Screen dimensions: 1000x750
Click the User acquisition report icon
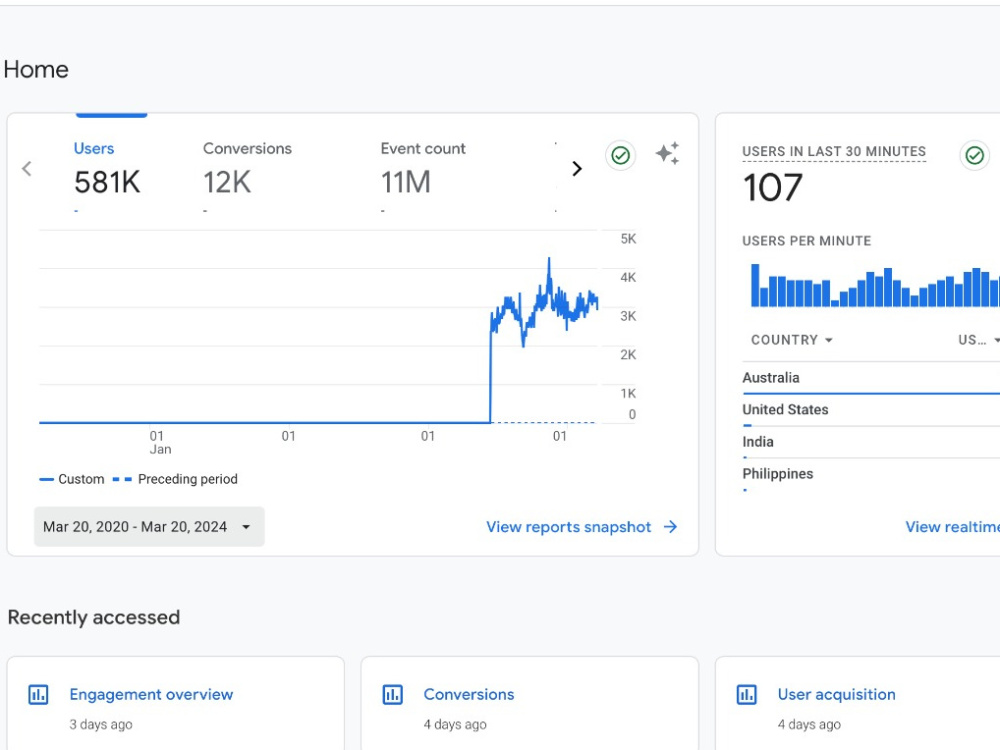pyautogui.click(x=746, y=695)
